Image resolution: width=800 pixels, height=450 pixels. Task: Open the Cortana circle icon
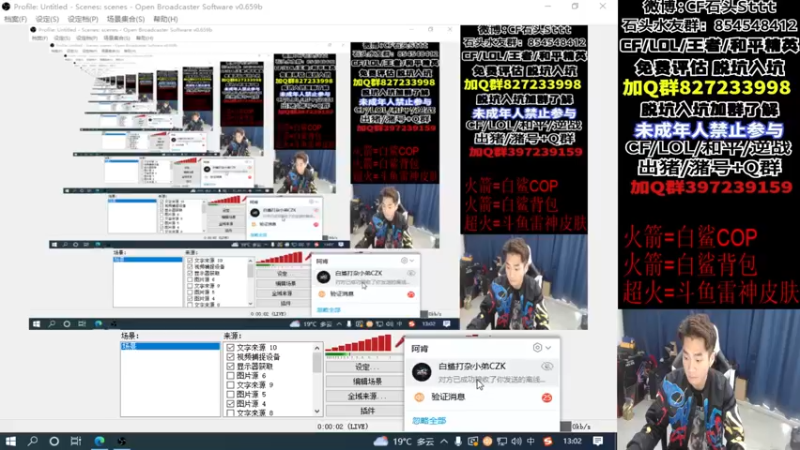[x=54, y=441]
